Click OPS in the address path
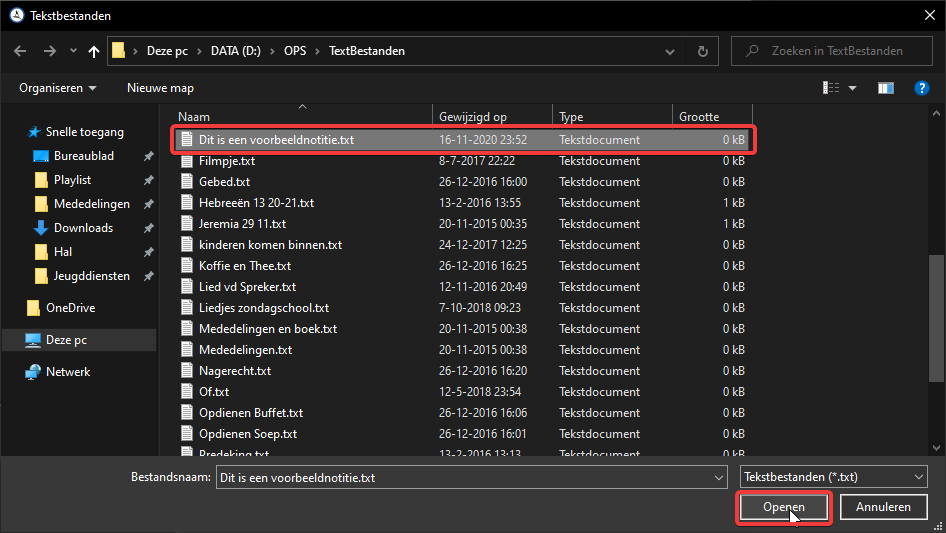946x533 pixels. tap(295, 51)
